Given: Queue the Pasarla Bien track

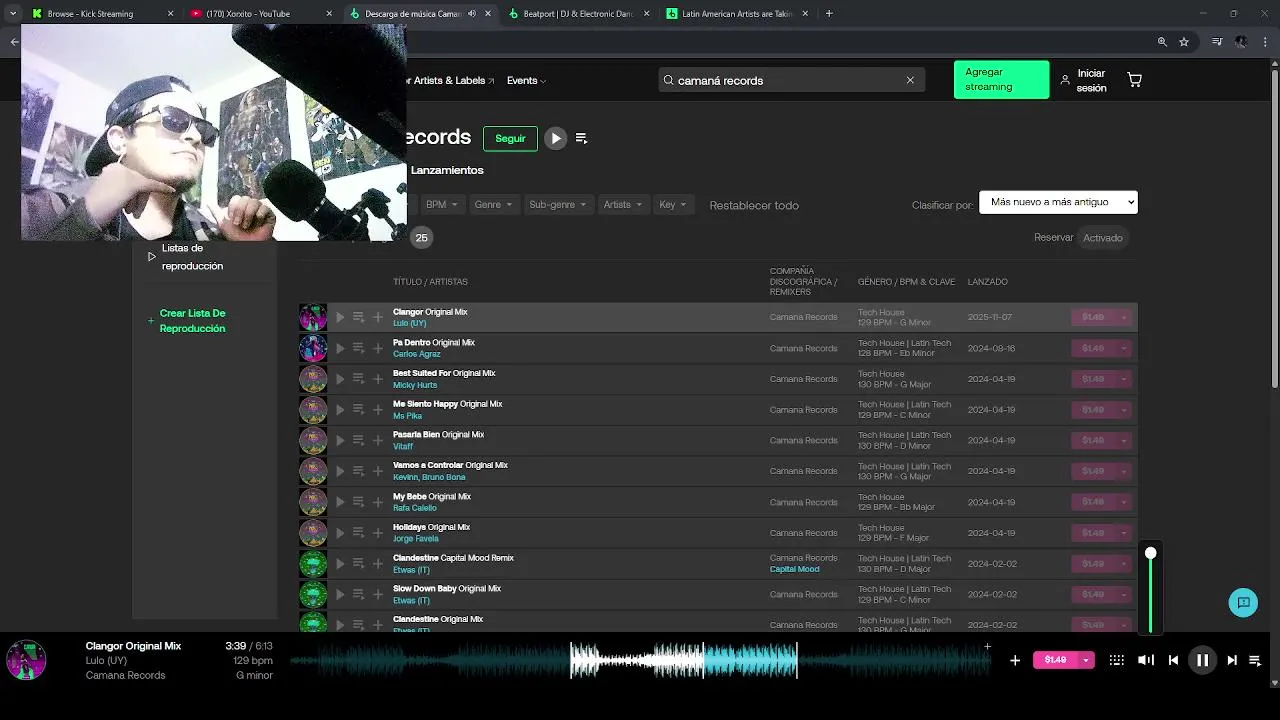Looking at the screenshot, I should click(358, 440).
